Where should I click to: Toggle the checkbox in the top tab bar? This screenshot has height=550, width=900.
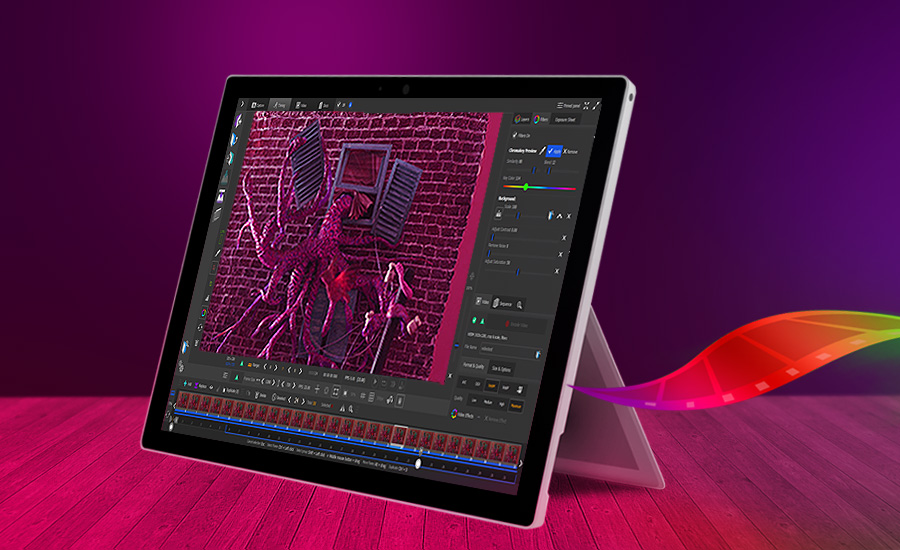340,104
